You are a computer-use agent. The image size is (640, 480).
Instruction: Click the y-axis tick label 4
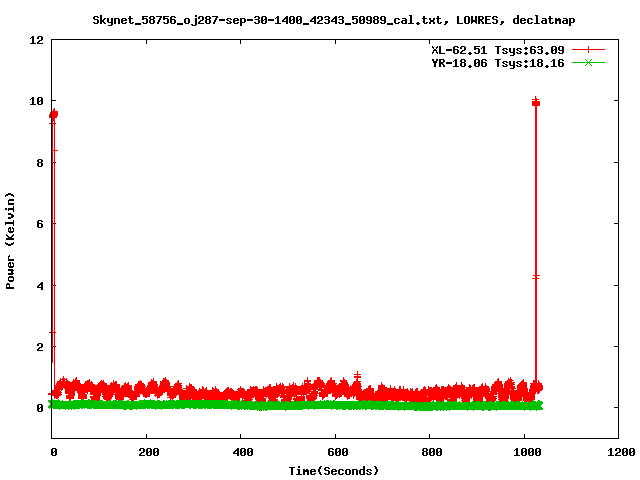(40, 286)
